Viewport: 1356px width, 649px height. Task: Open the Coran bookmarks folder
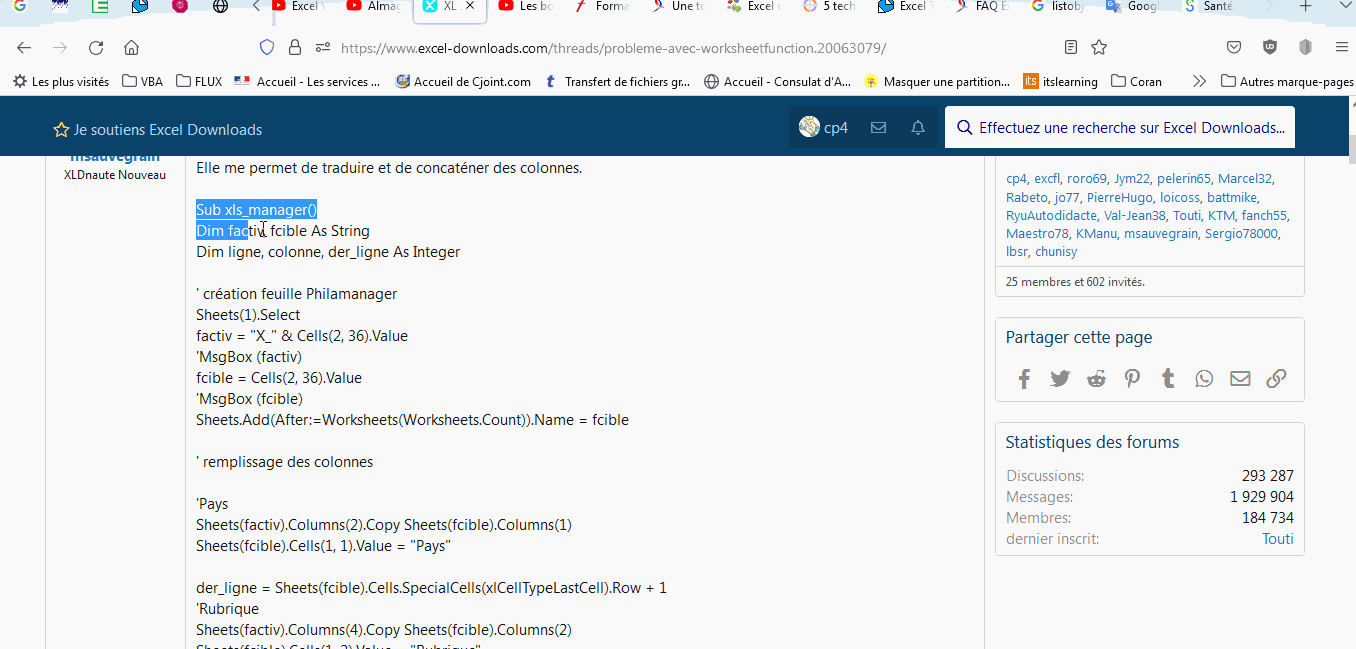coord(1137,81)
